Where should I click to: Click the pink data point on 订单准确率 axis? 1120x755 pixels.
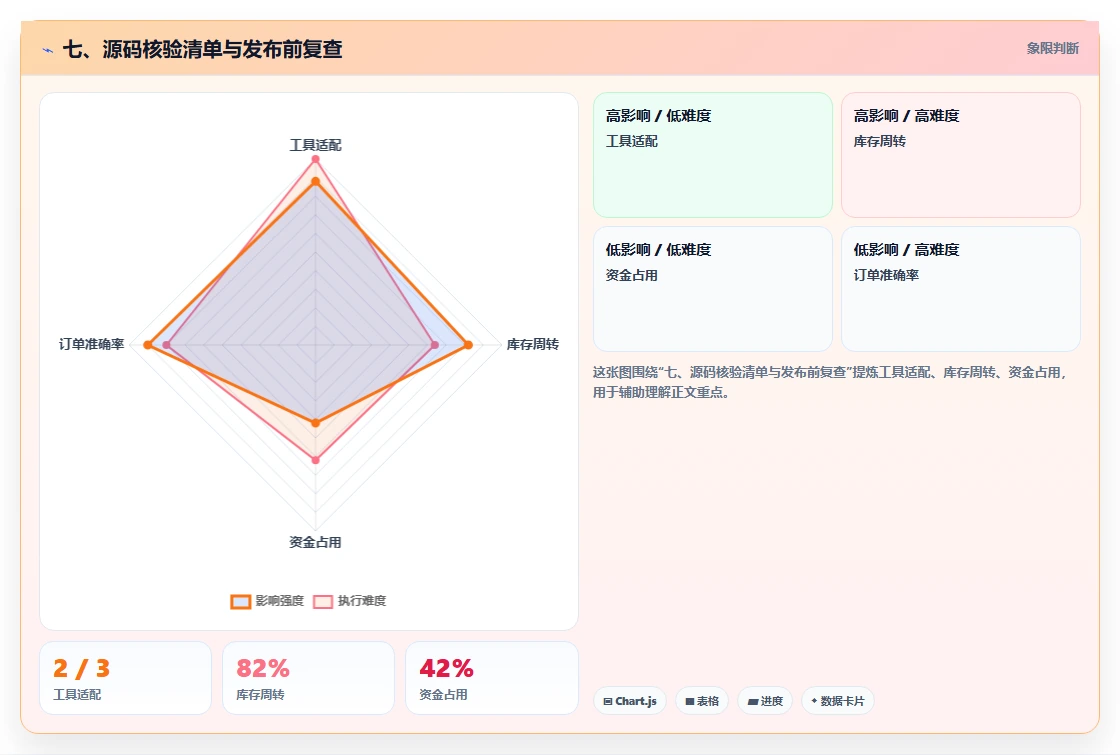[x=166, y=345]
